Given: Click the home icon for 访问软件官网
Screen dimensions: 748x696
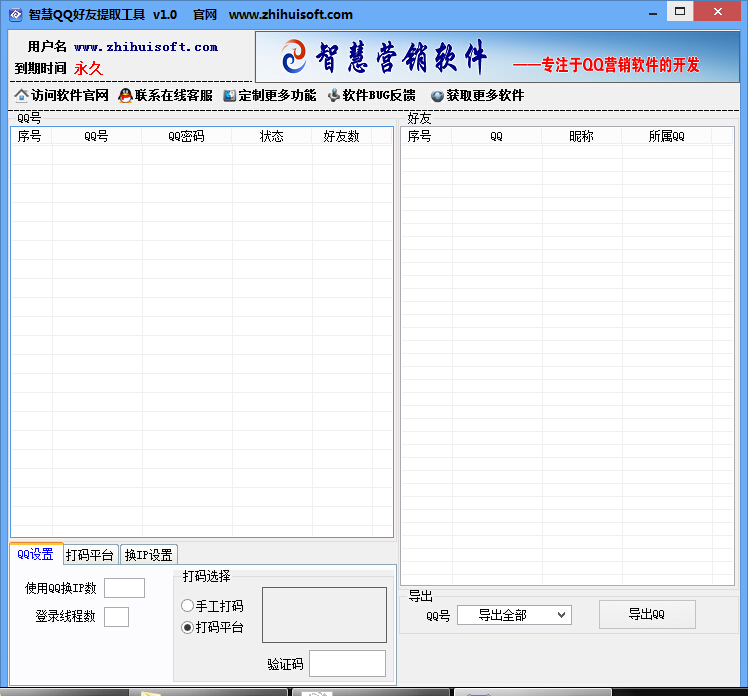Looking at the screenshot, I should (x=21, y=96).
